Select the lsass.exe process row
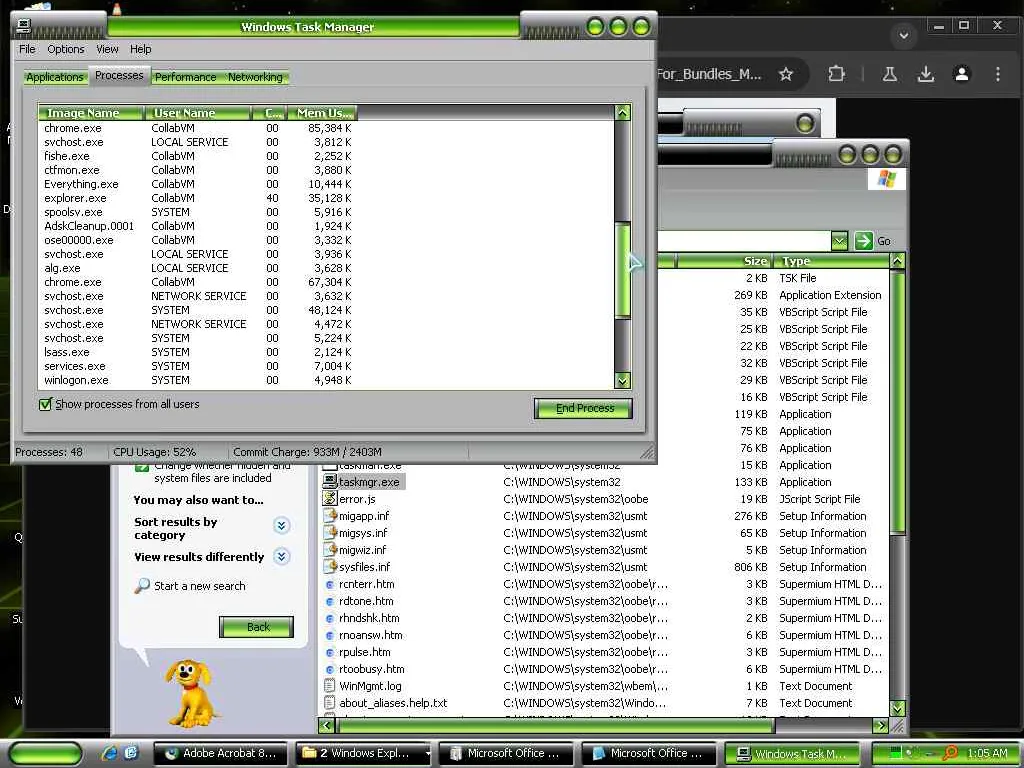 (198, 352)
